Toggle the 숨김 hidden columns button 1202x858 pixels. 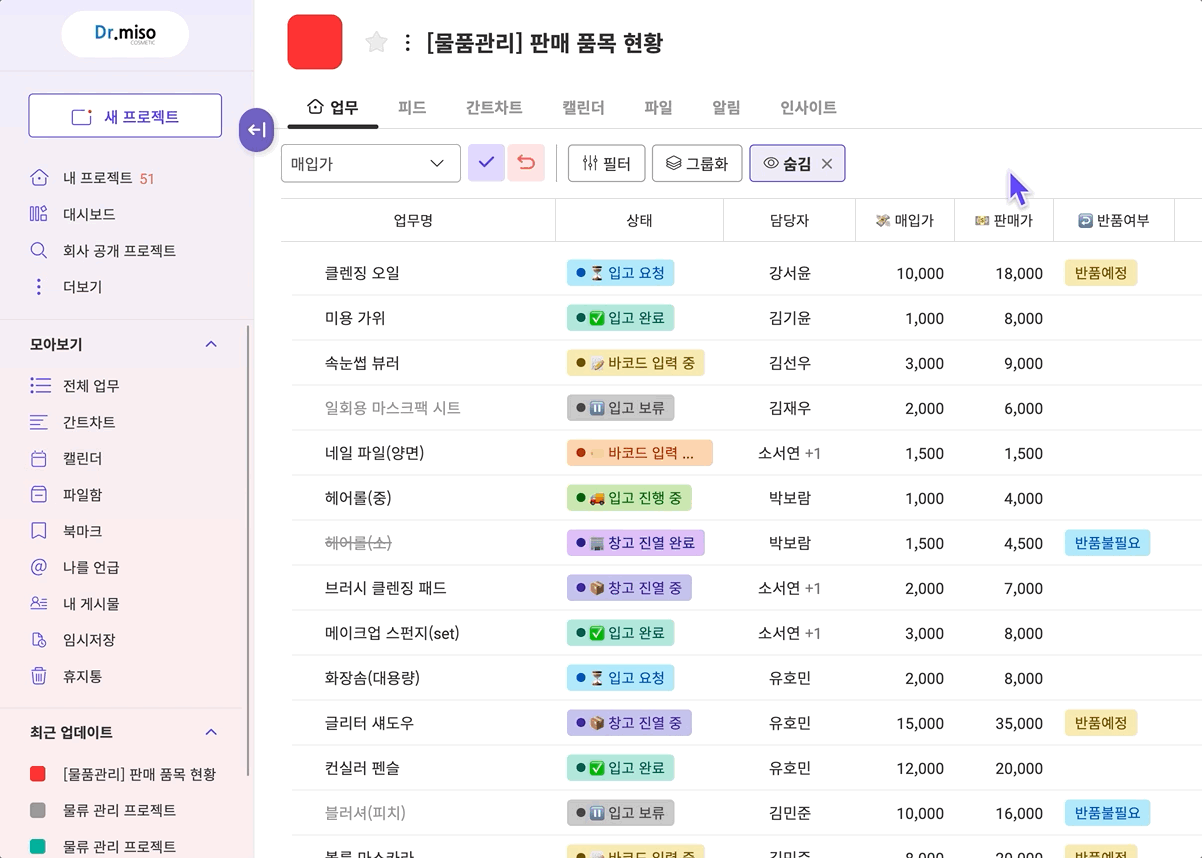[786, 164]
